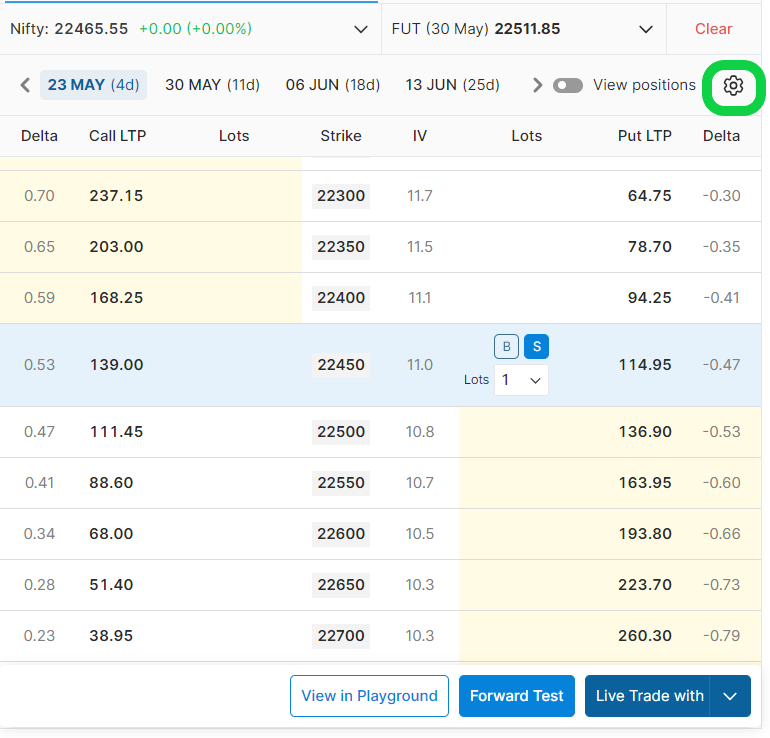Click put LTP 163.95
Image resolution: width=770 pixels, height=738 pixels.
pyautogui.click(x=645, y=483)
